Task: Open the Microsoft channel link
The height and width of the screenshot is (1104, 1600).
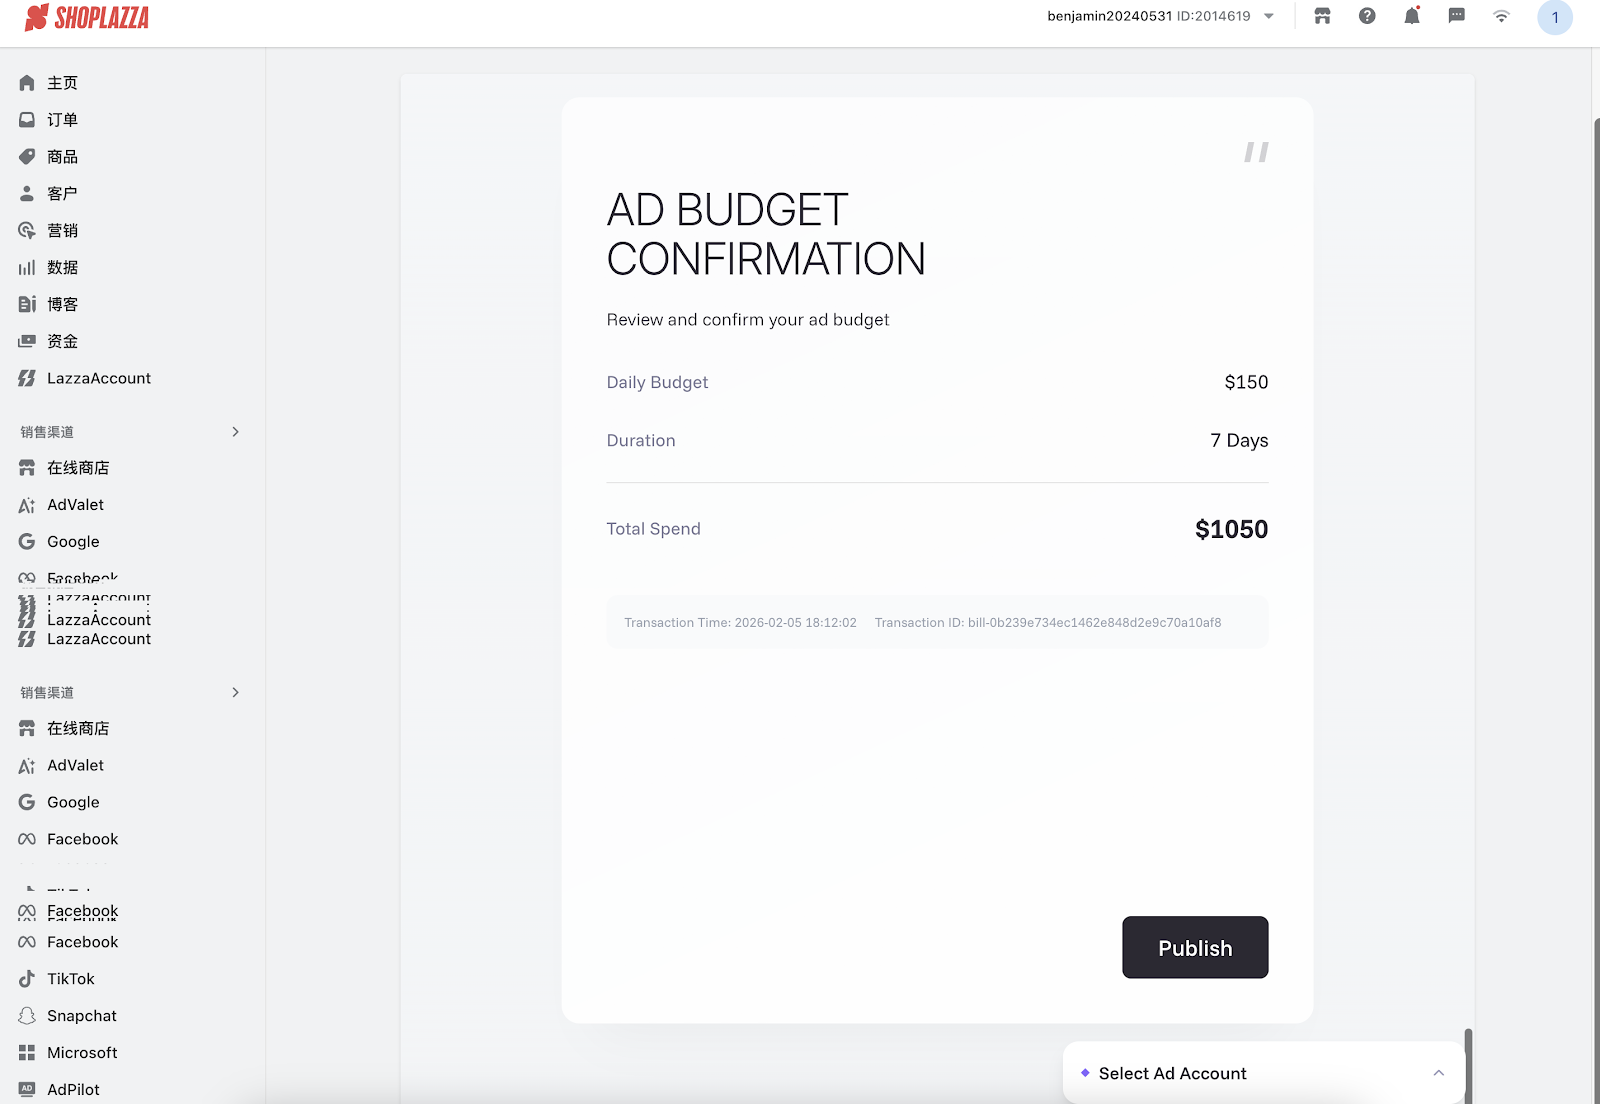Action: (82, 1053)
